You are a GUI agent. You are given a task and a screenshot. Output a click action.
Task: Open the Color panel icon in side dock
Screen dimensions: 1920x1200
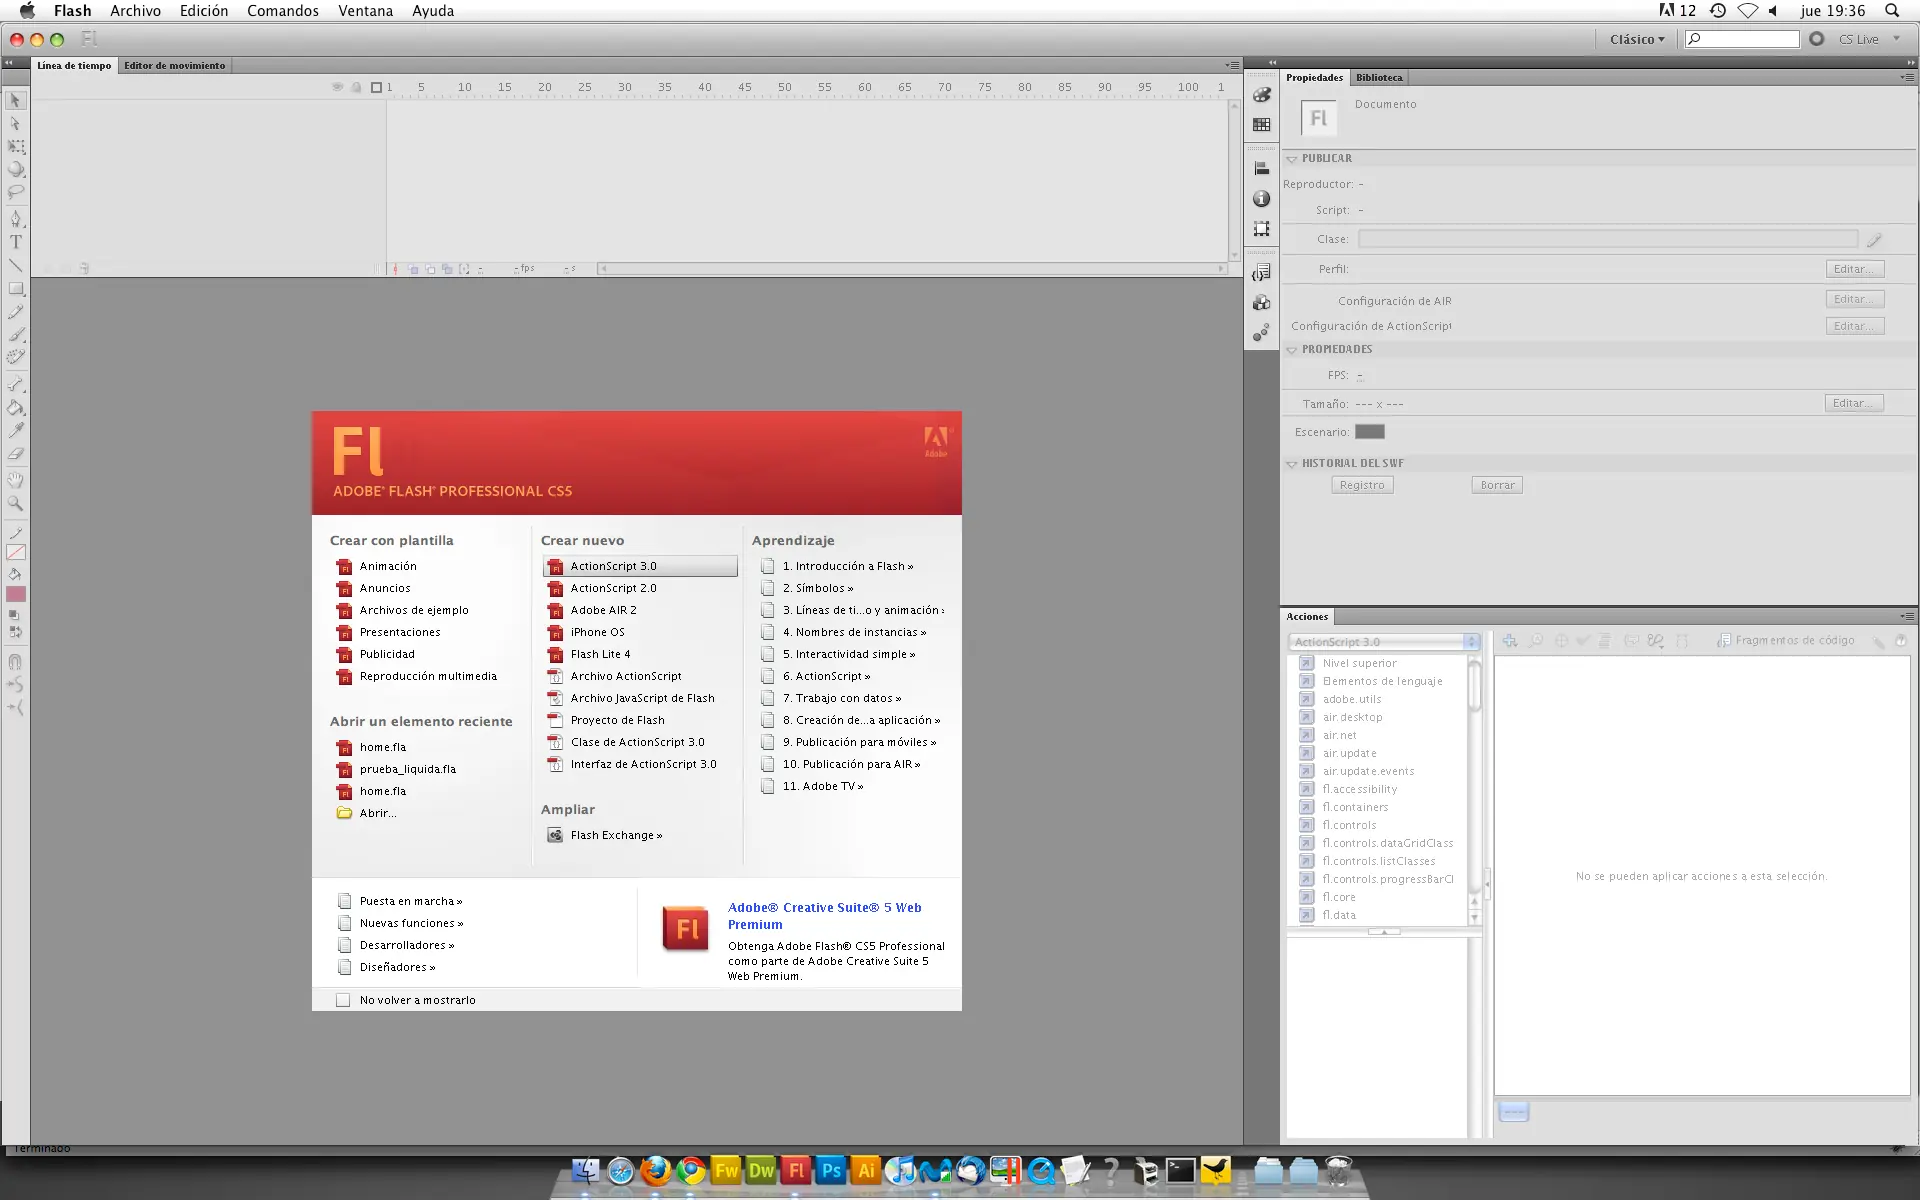[1262, 95]
